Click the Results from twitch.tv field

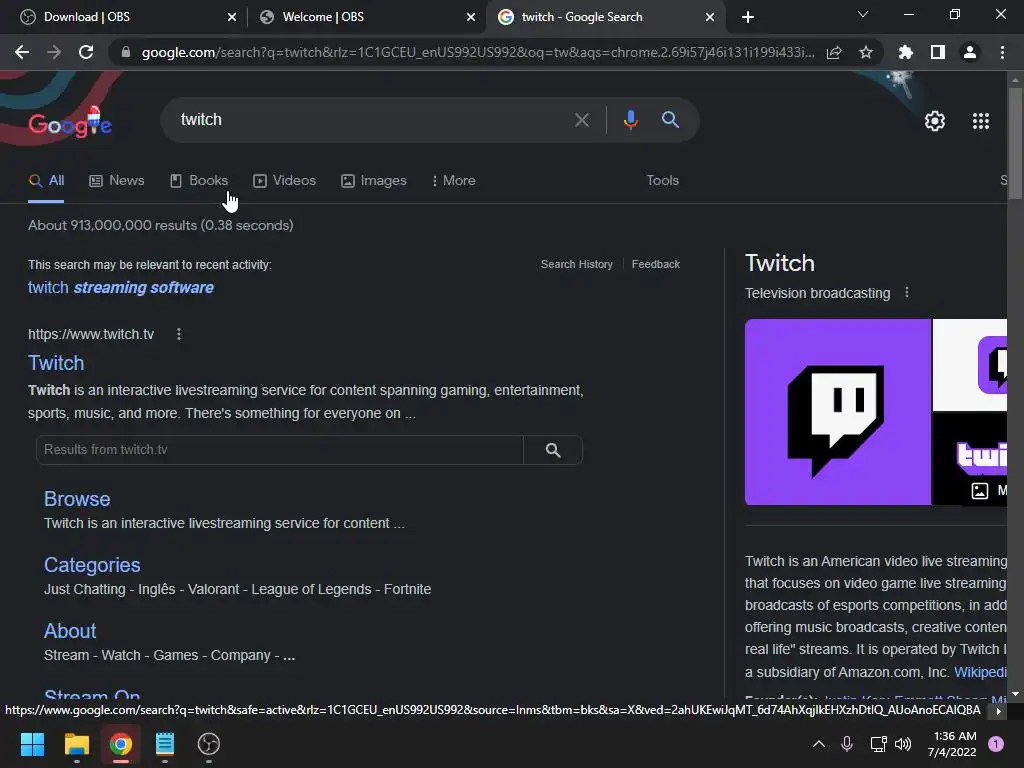tap(280, 450)
